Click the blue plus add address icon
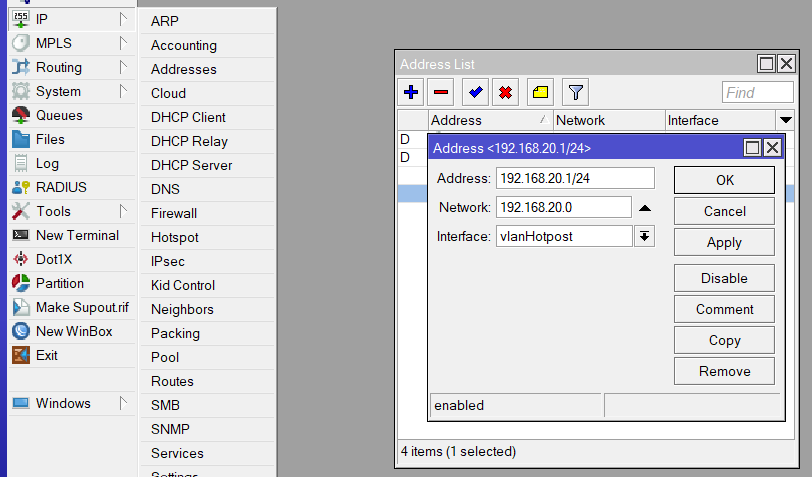Screen dimensions: 812x477 (410, 93)
